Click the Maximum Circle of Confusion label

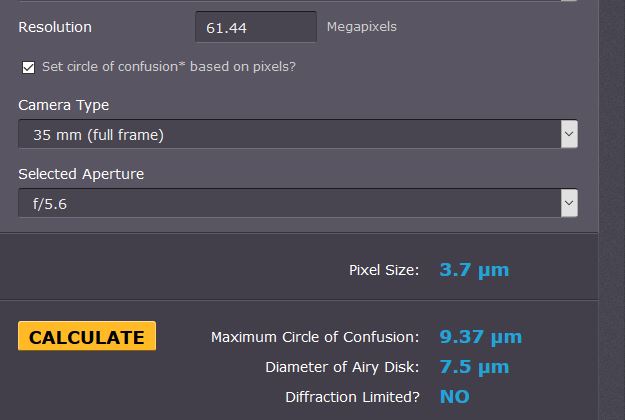point(315,337)
